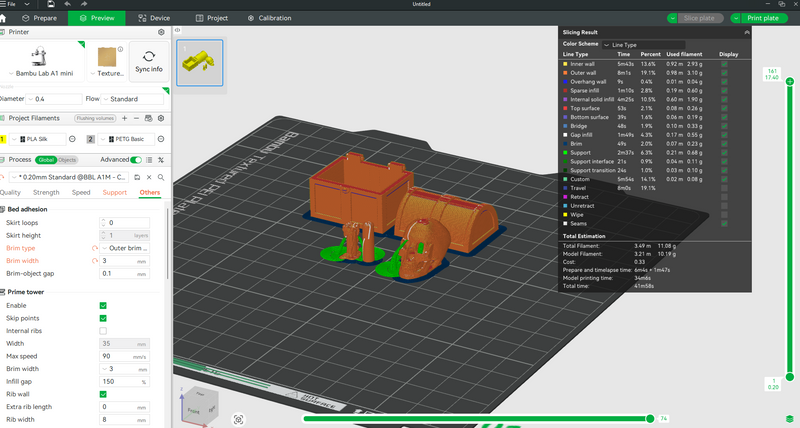This screenshot has height=428, width=800.
Task: Add a new project filament
Action: [x=124, y=118]
